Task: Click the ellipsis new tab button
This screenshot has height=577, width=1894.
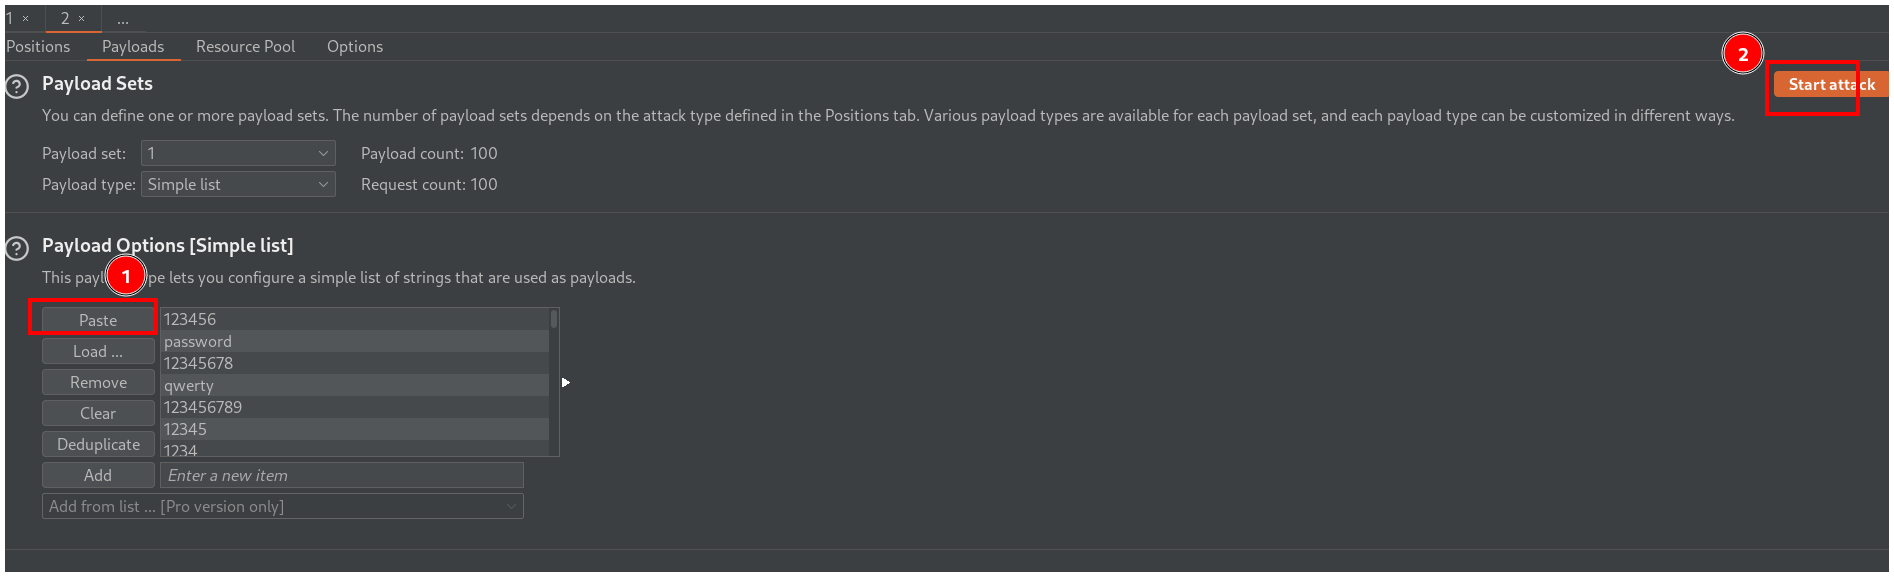Action: click(x=122, y=19)
